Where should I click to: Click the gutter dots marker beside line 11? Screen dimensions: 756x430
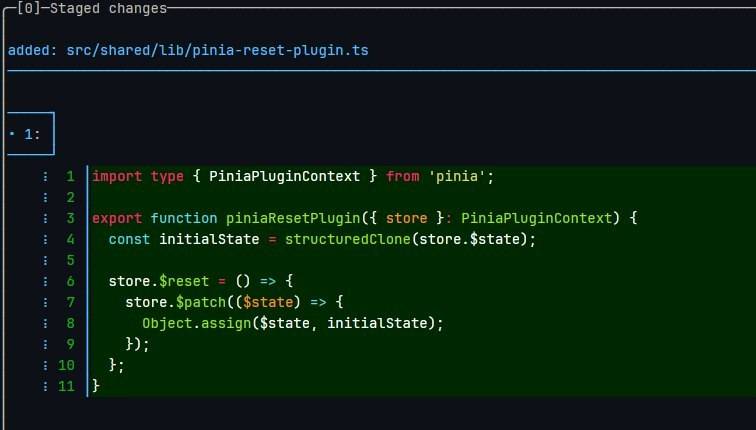pyautogui.click(x=45, y=386)
